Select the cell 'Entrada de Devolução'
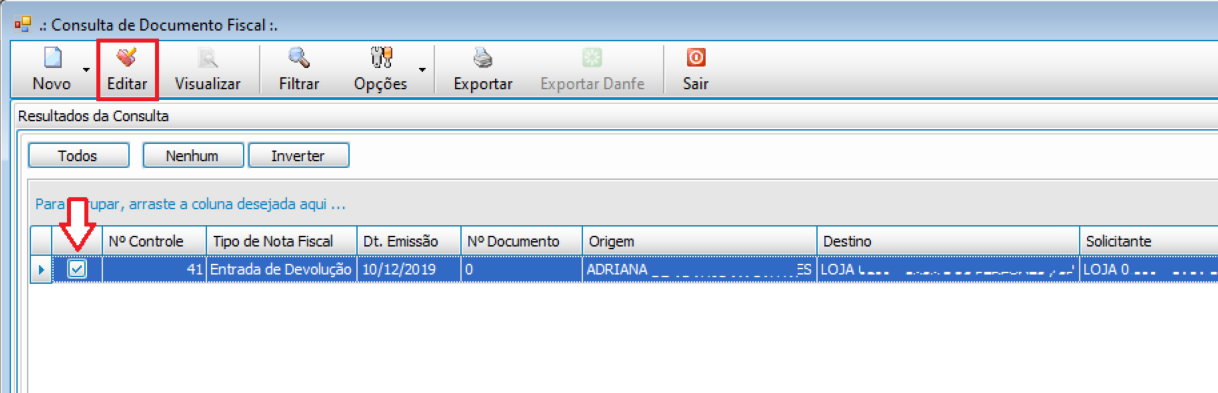The image size is (1218, 393). (x=281, y=270)
